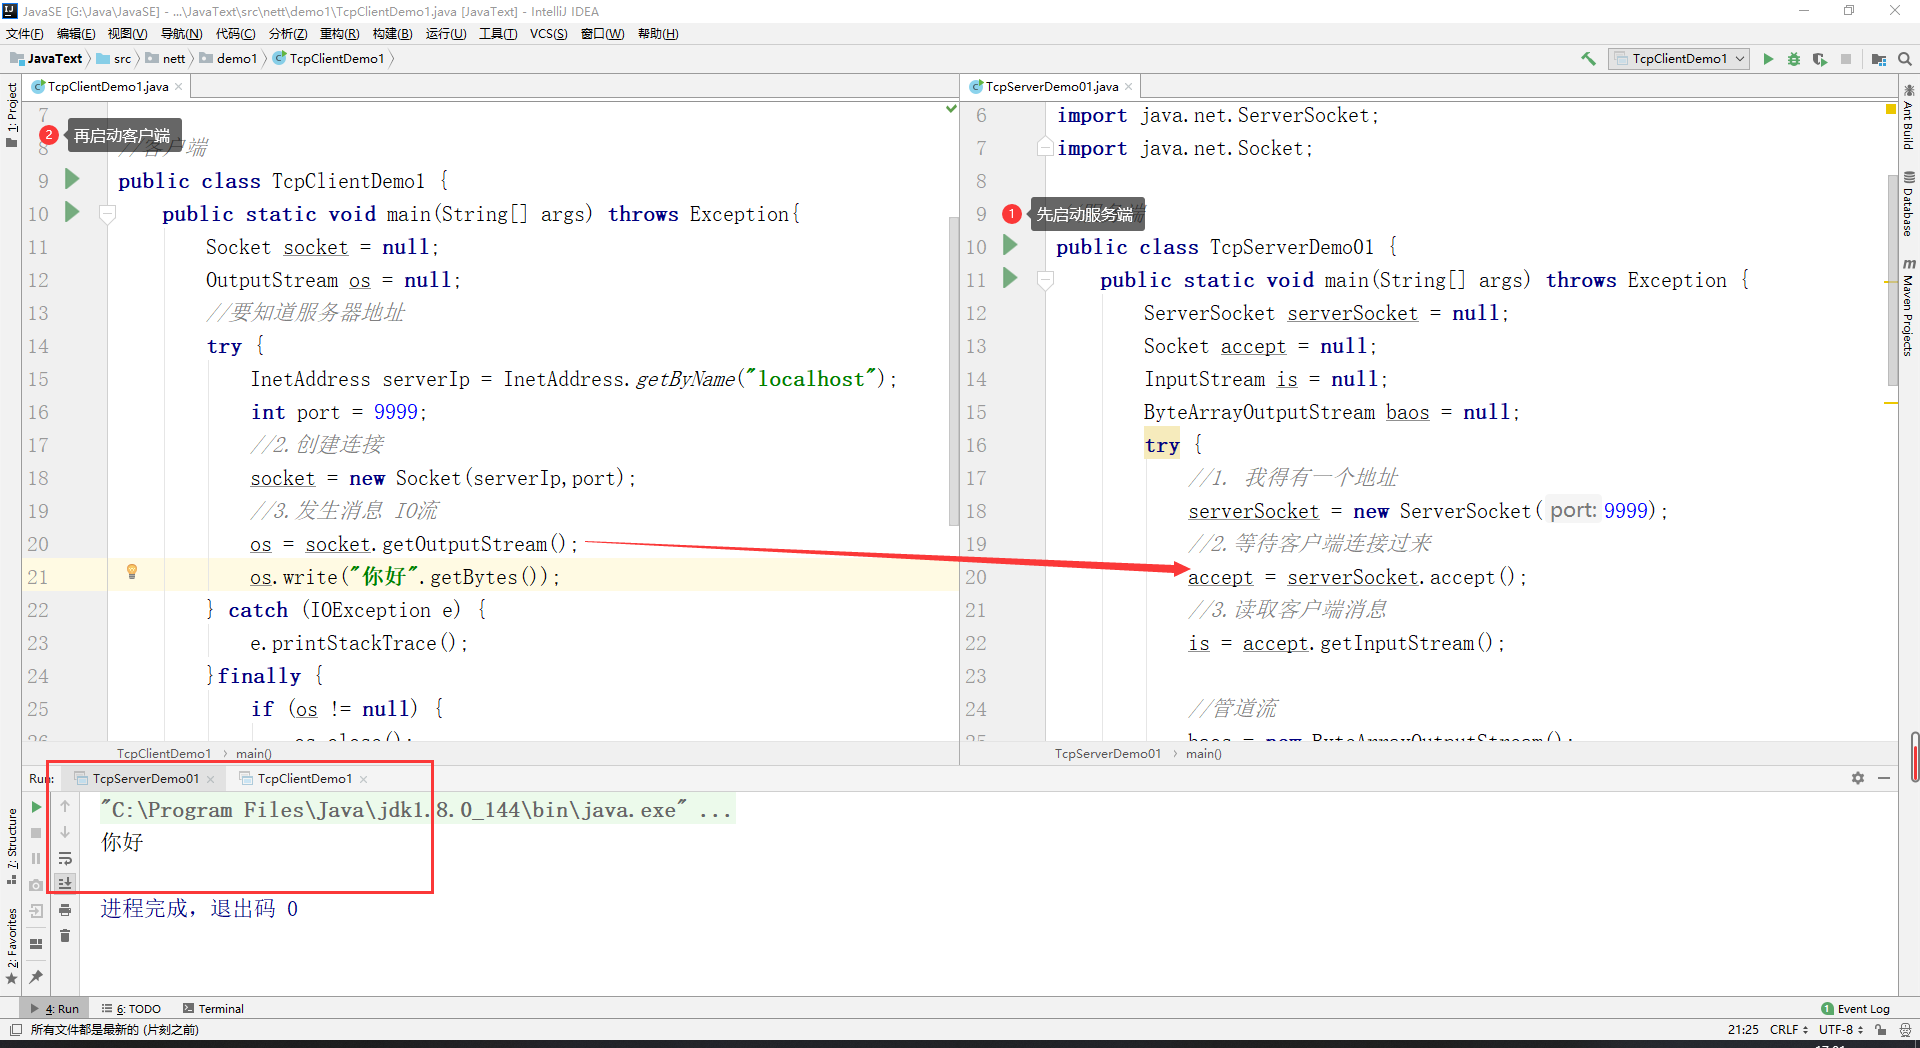Click the Exit icon in Run panel
Screen dimensions: 1920x1048
36,911
